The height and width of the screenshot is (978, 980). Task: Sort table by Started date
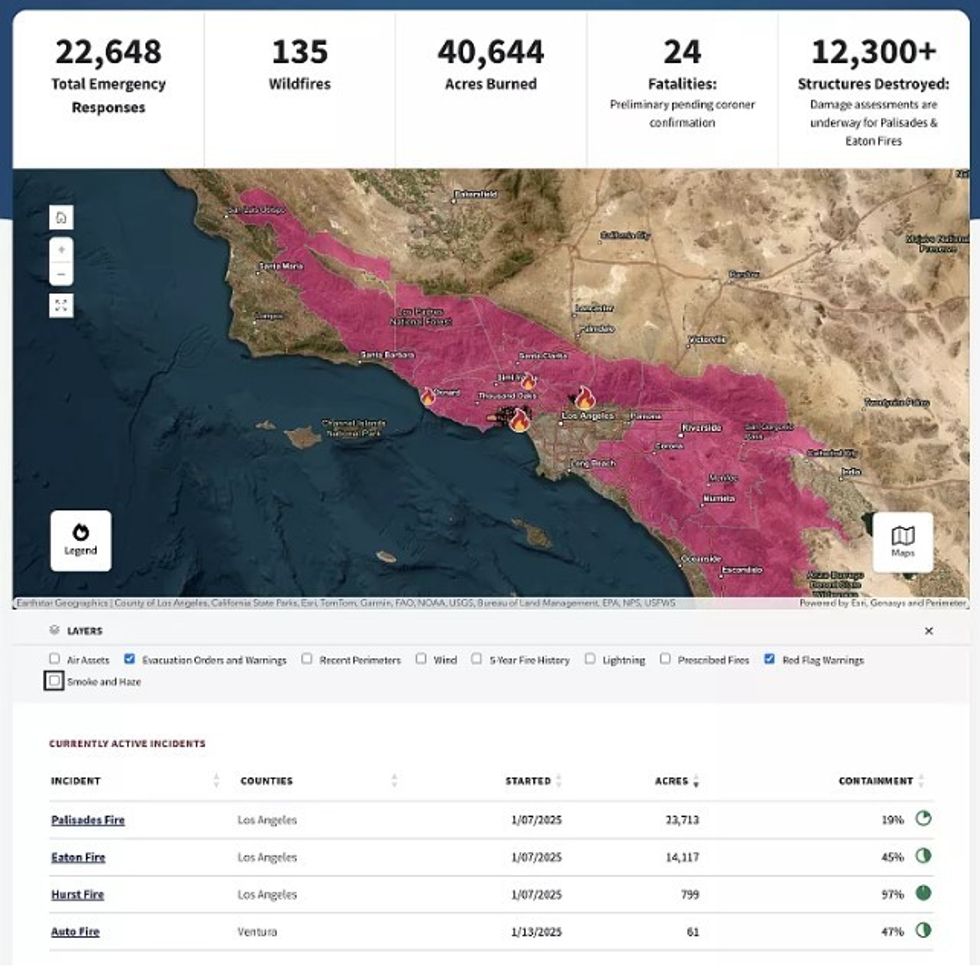533,781
